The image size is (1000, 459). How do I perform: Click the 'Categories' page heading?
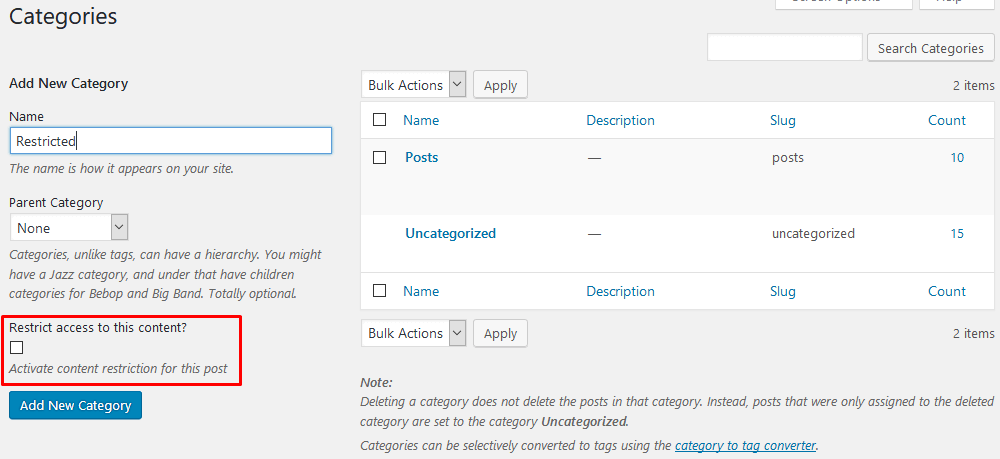click(63, 16)
